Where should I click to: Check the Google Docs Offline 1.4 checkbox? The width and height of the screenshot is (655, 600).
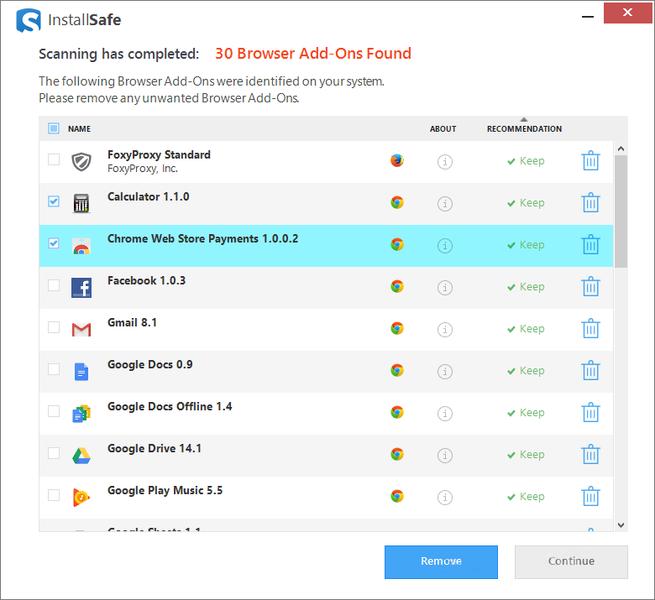53,411
